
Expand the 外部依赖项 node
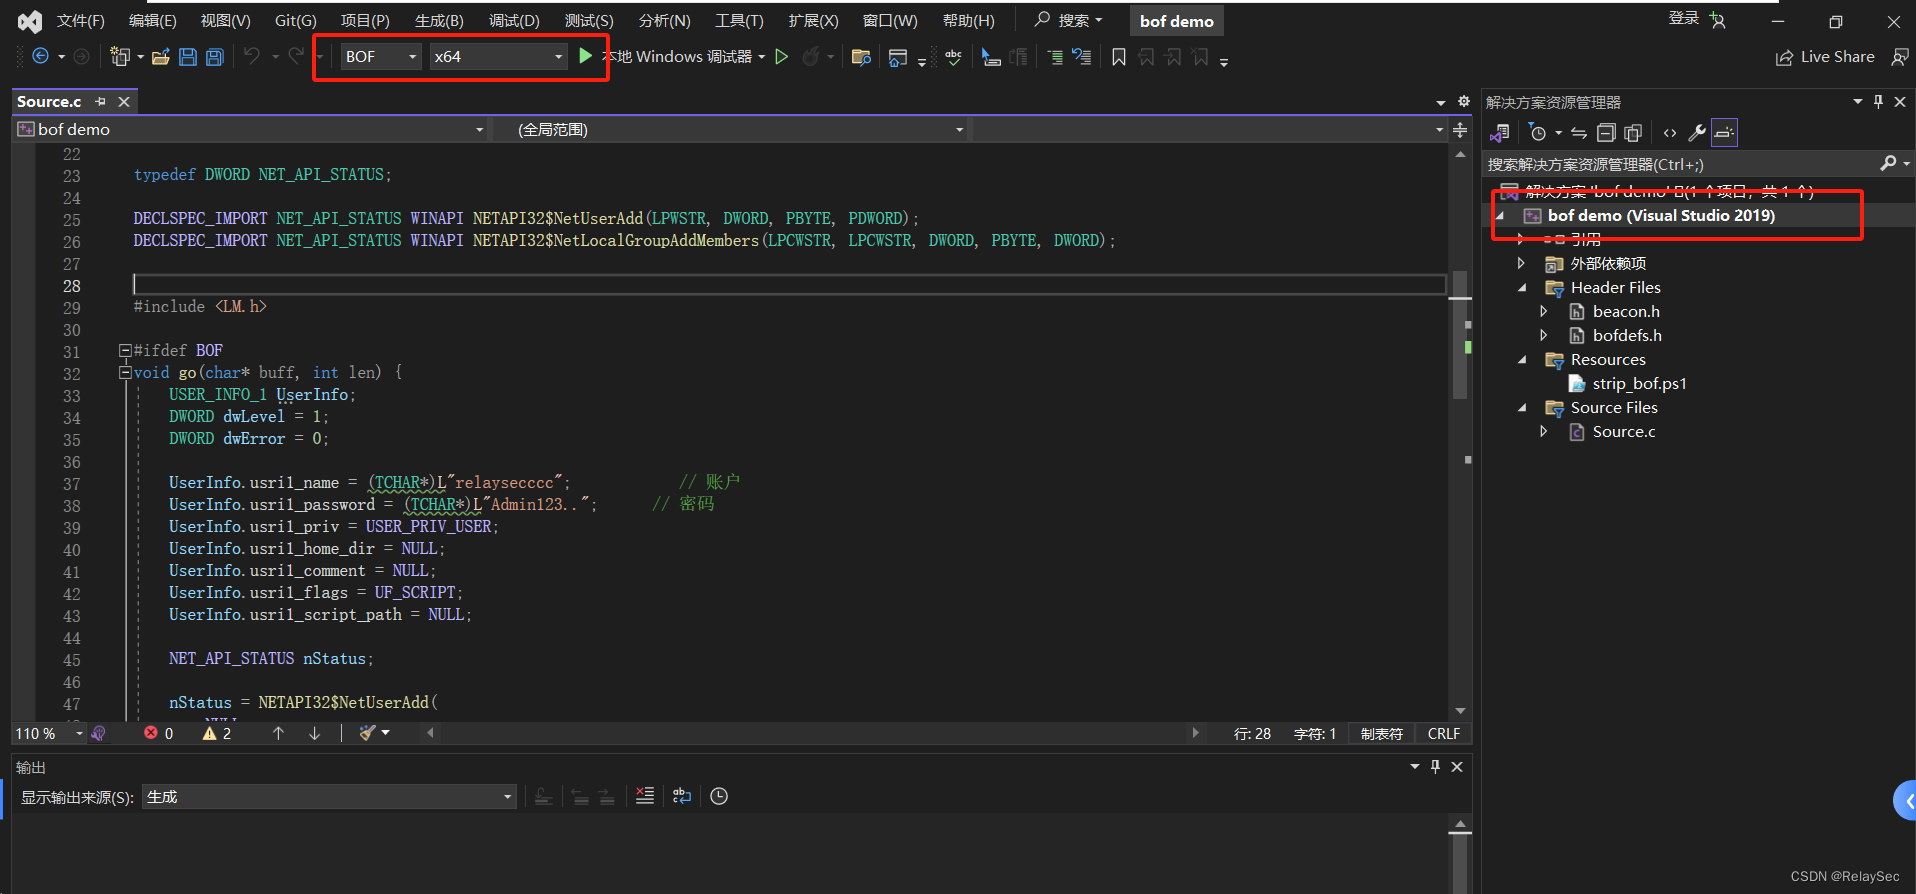tap(1522, 264)
